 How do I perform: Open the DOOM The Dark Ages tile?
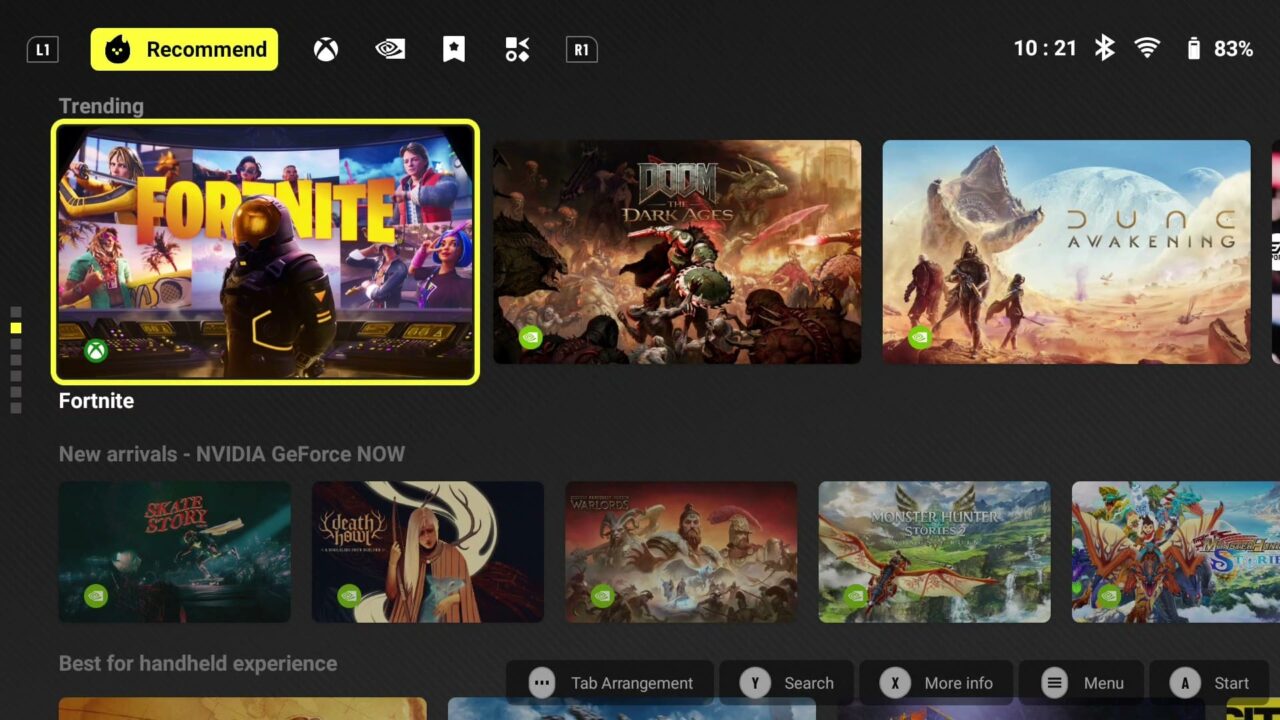(x=677, y=252)
